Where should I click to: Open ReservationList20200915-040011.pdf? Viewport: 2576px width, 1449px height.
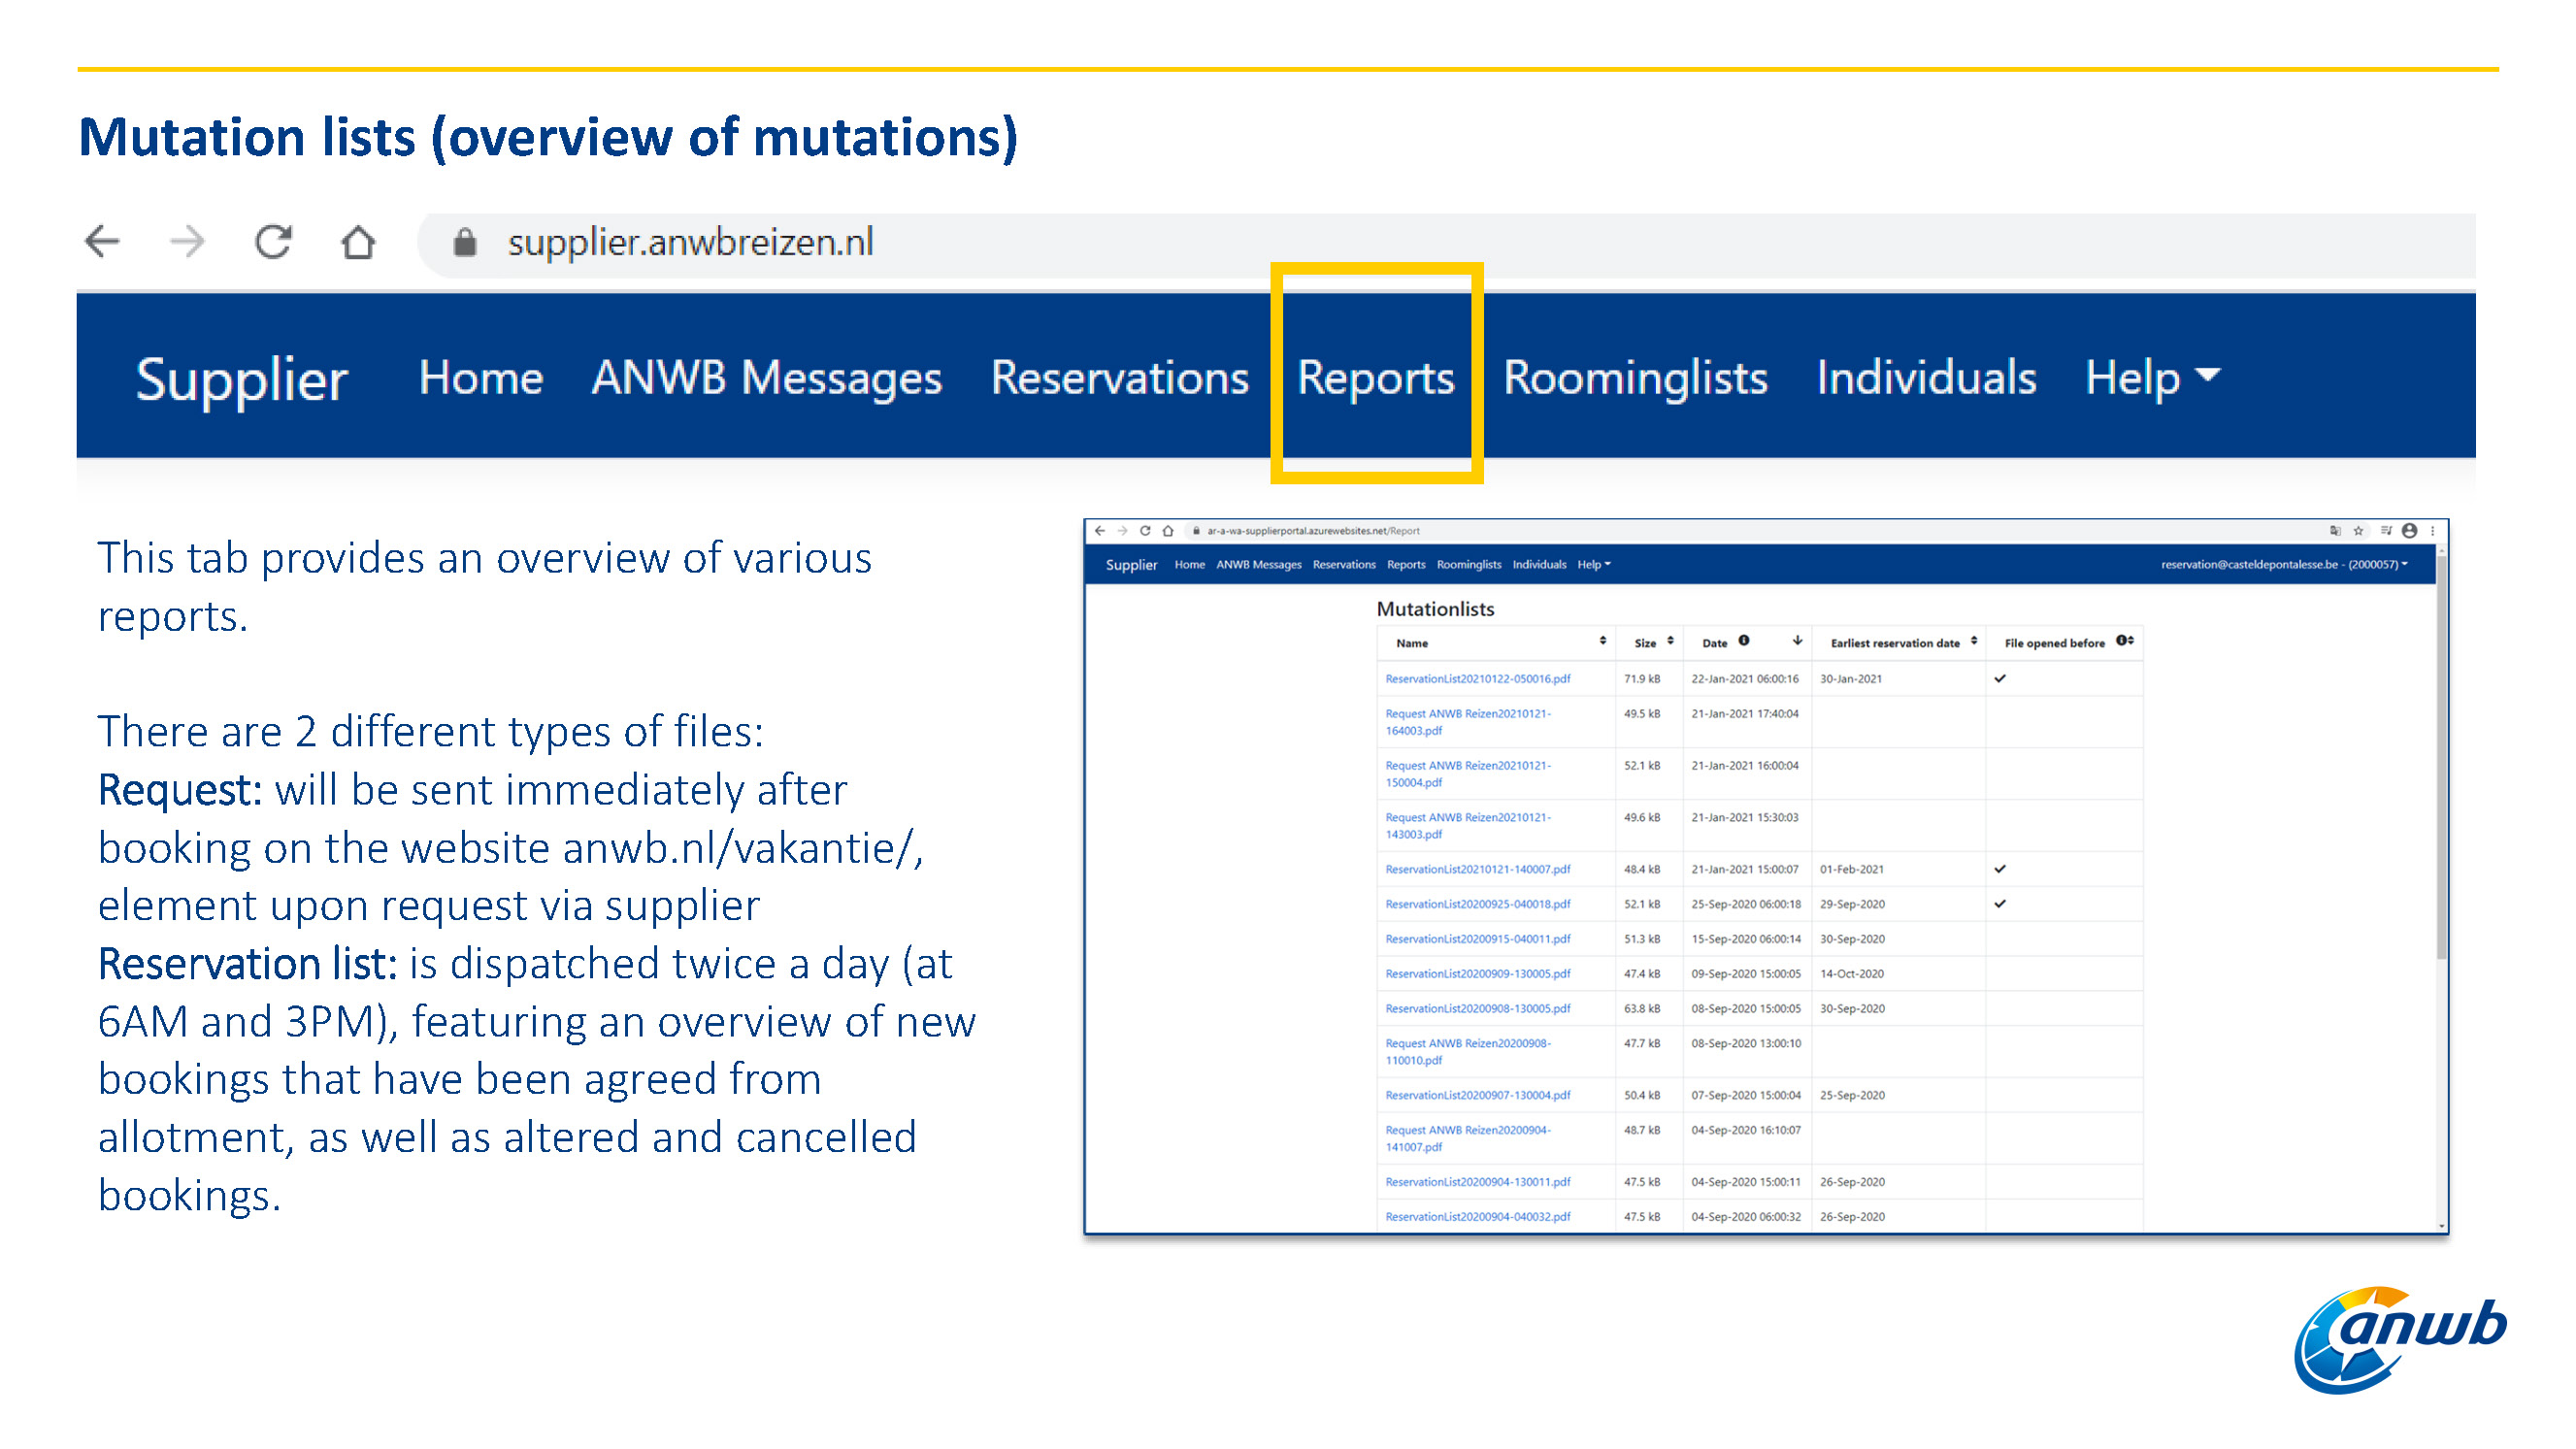pyautogui.click(x=1477, y=940)
